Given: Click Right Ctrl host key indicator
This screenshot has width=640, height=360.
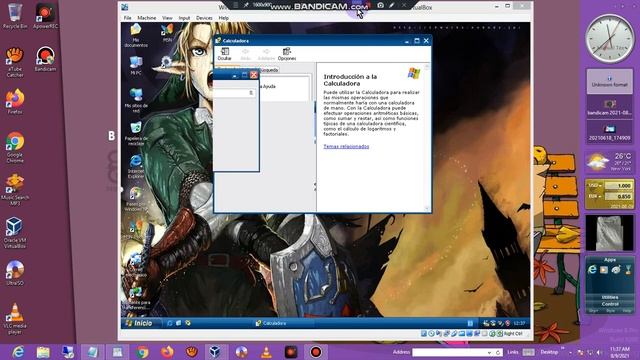Looking at the screenshot, I should click(512, 333).
